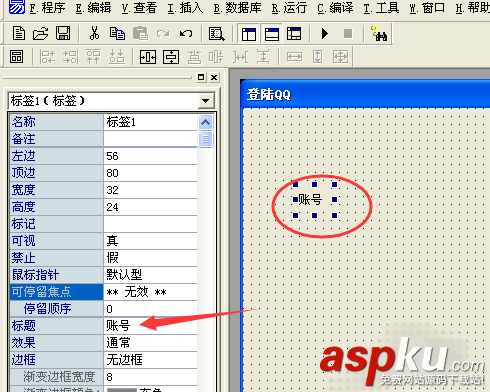The width and height of the screenshot is (490, 392).
Task: Open the R.运行 menu
Action: tap(289, 8)
